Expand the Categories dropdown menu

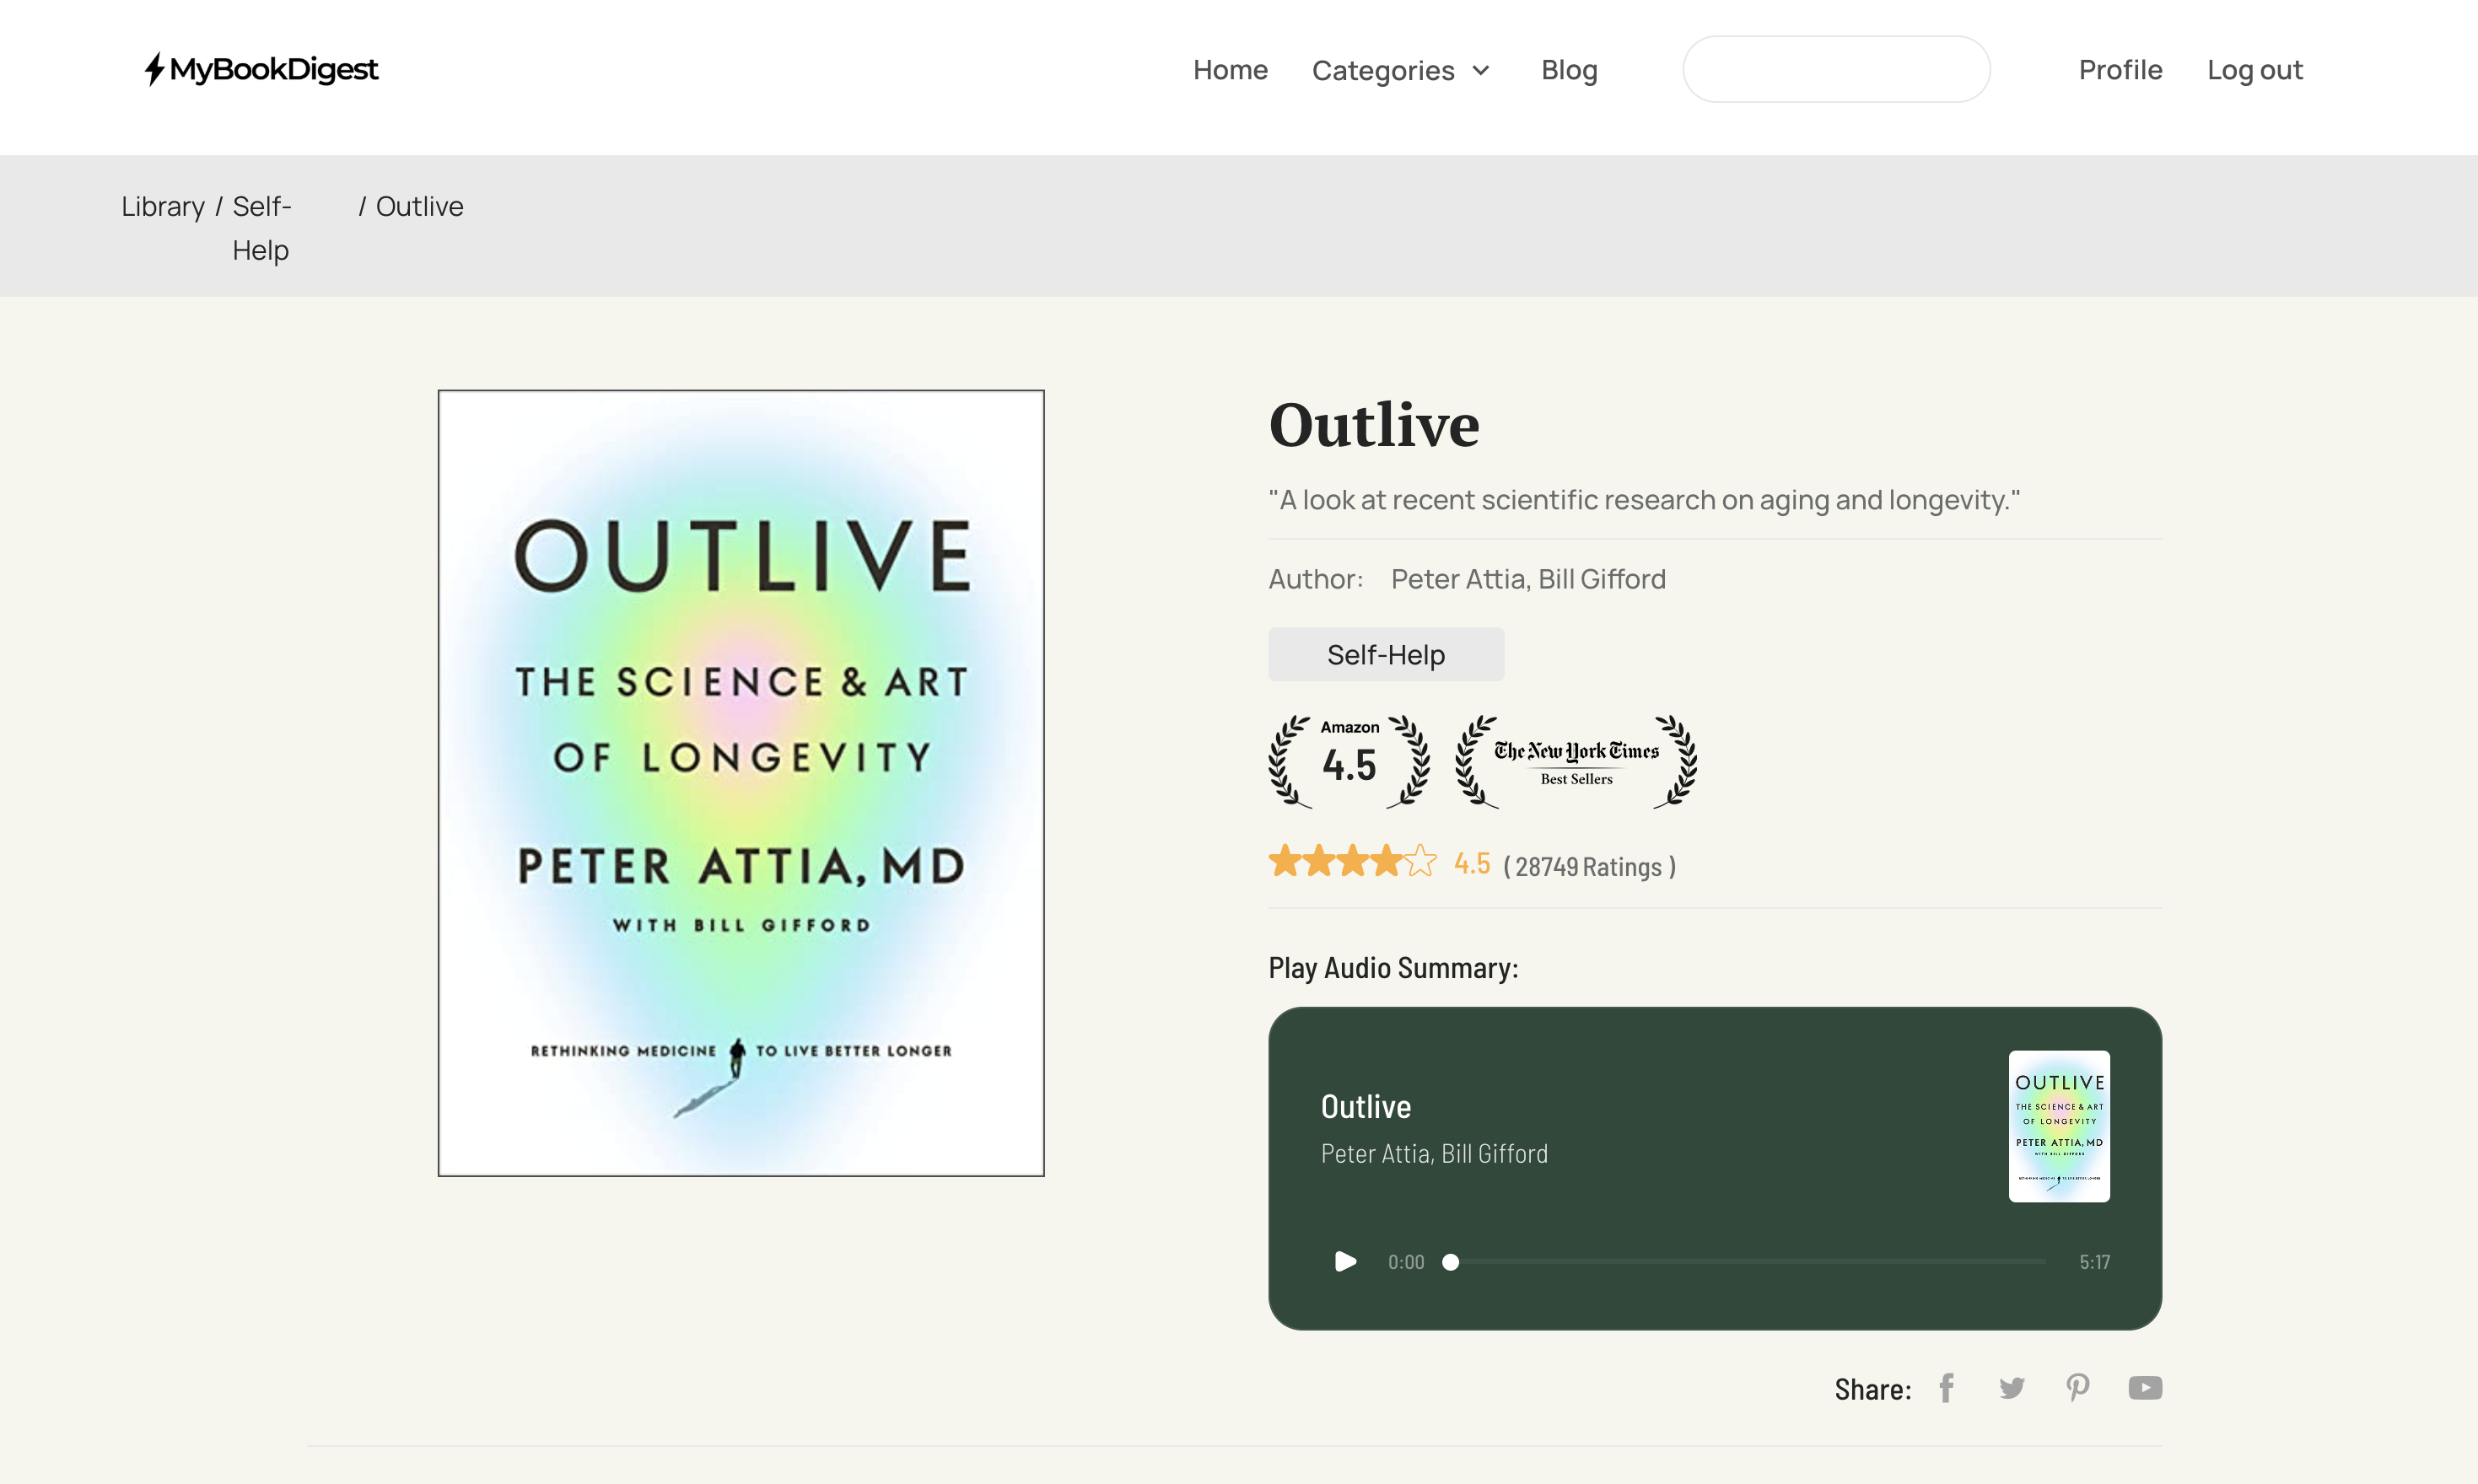click(1401, 70)
